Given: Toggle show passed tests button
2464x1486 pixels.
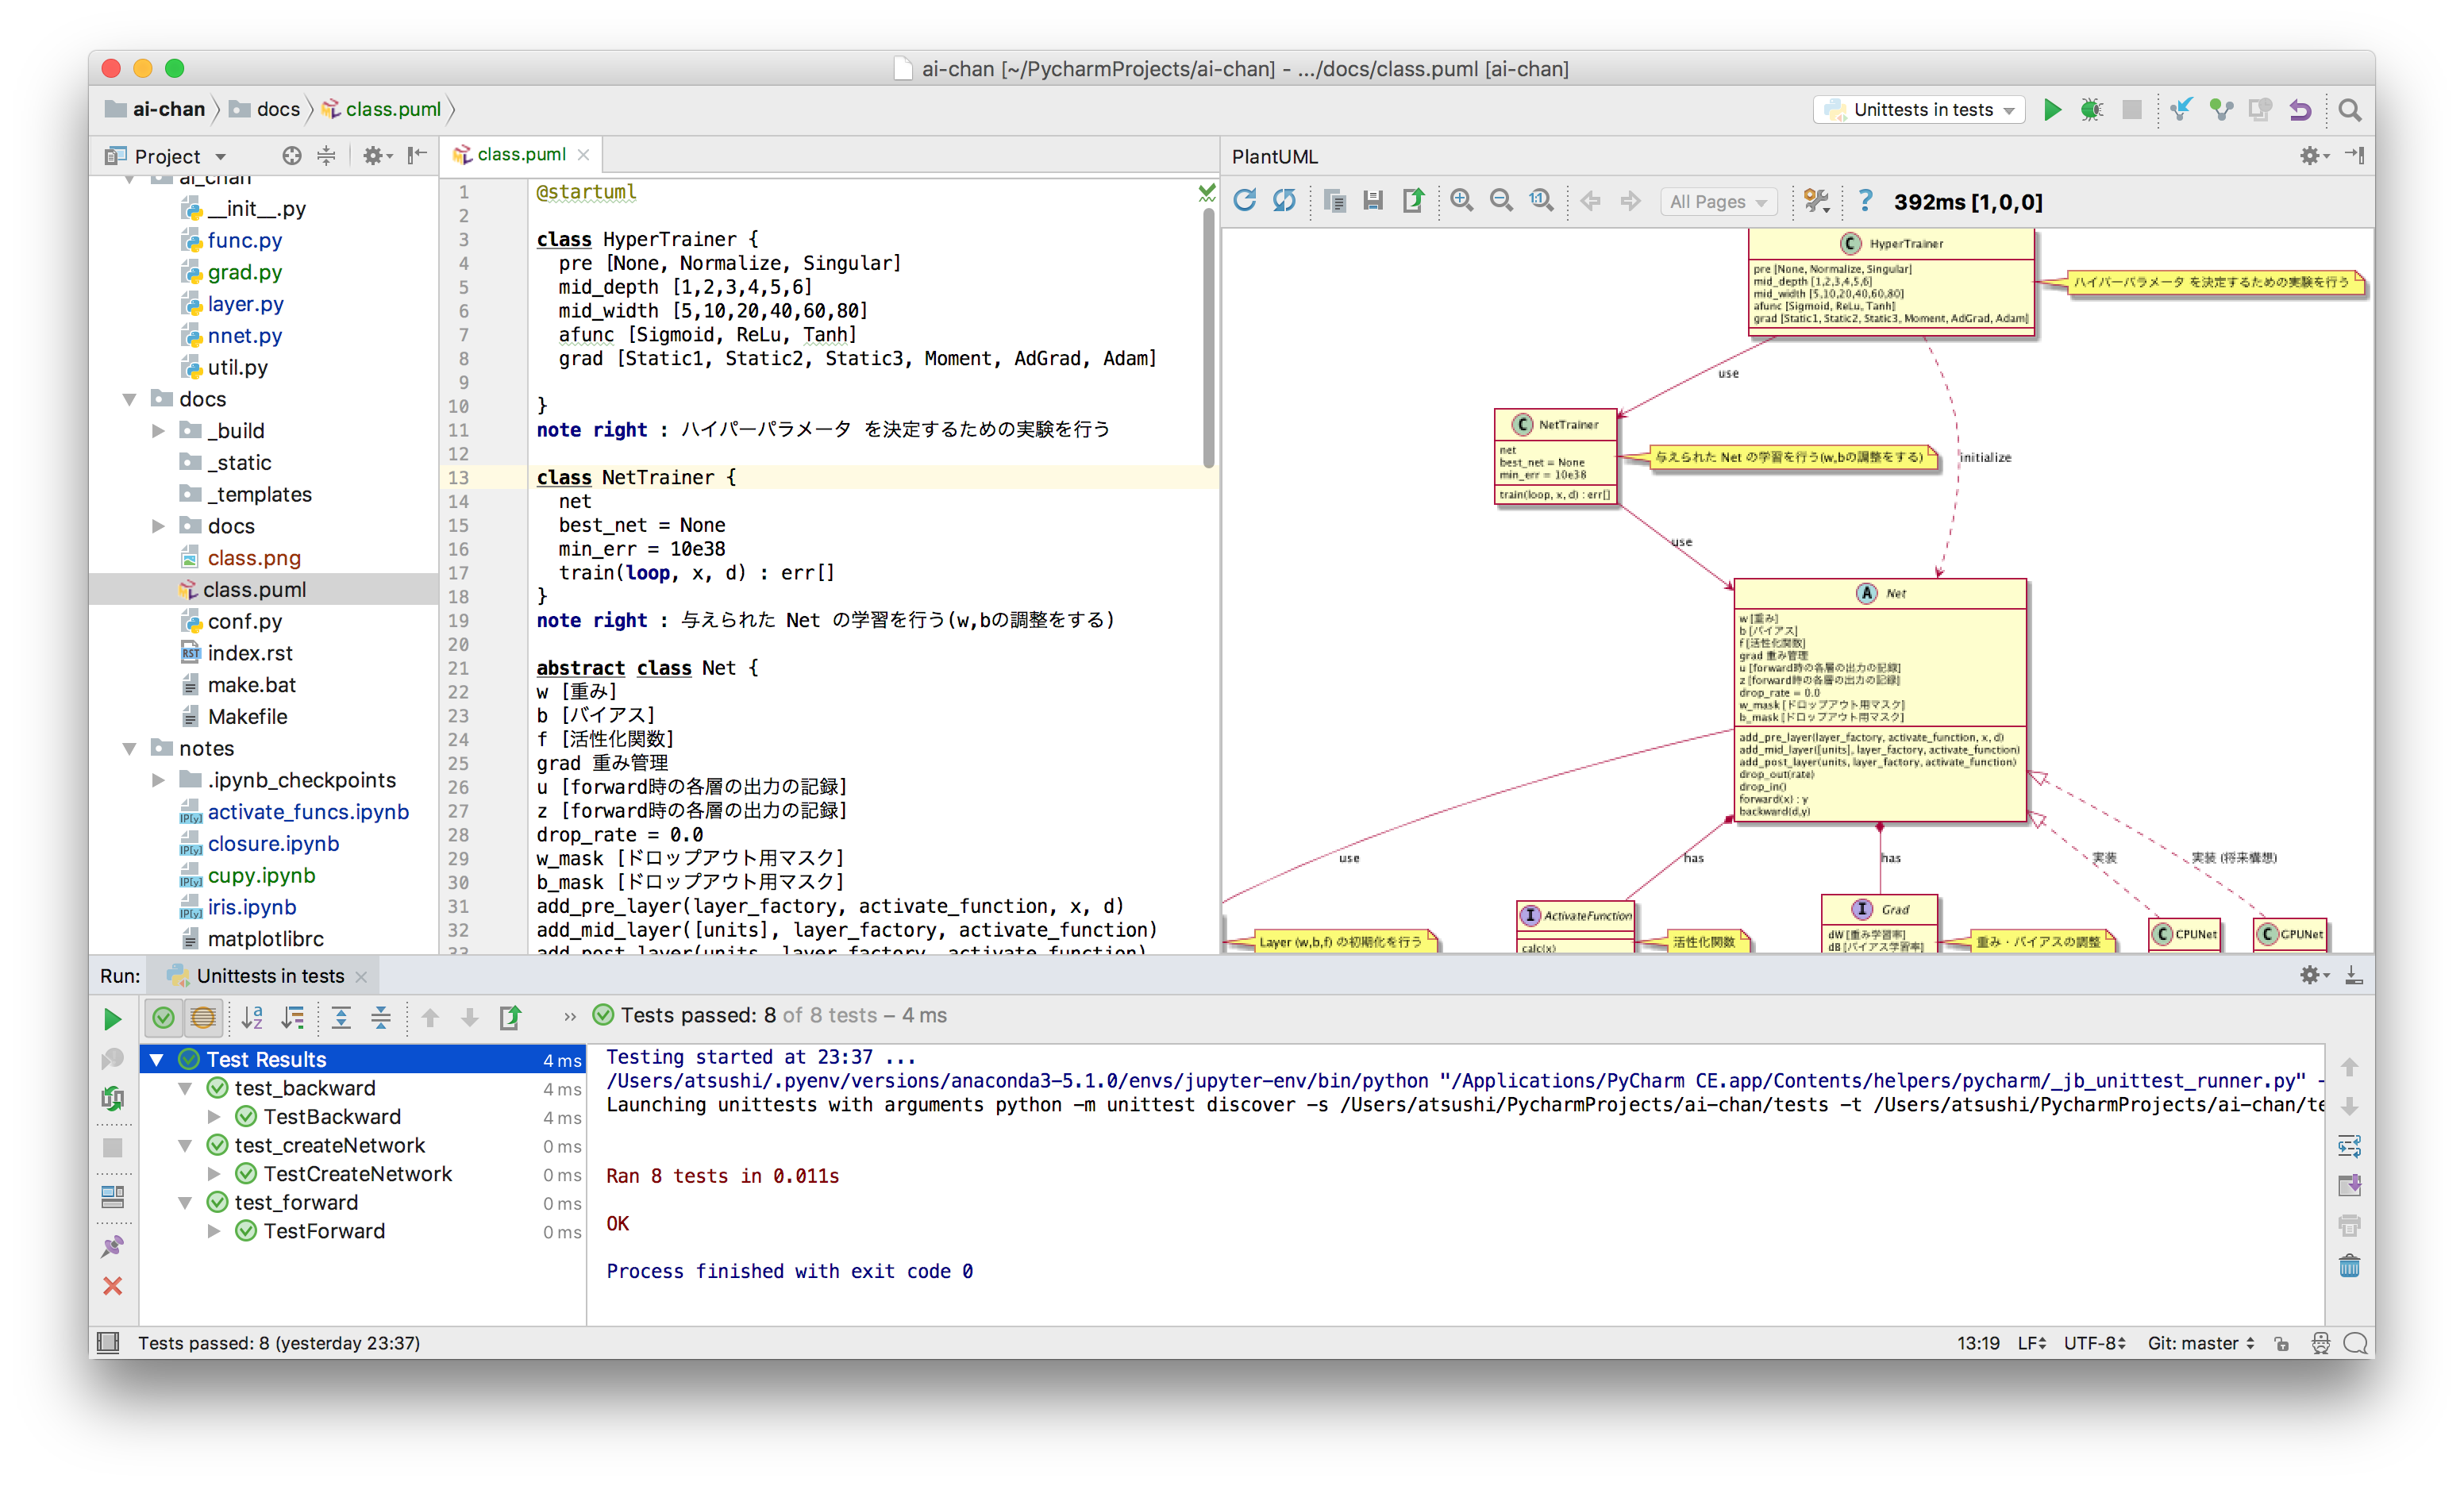Looking at the screenshot, I should (x=163, y=1018).
